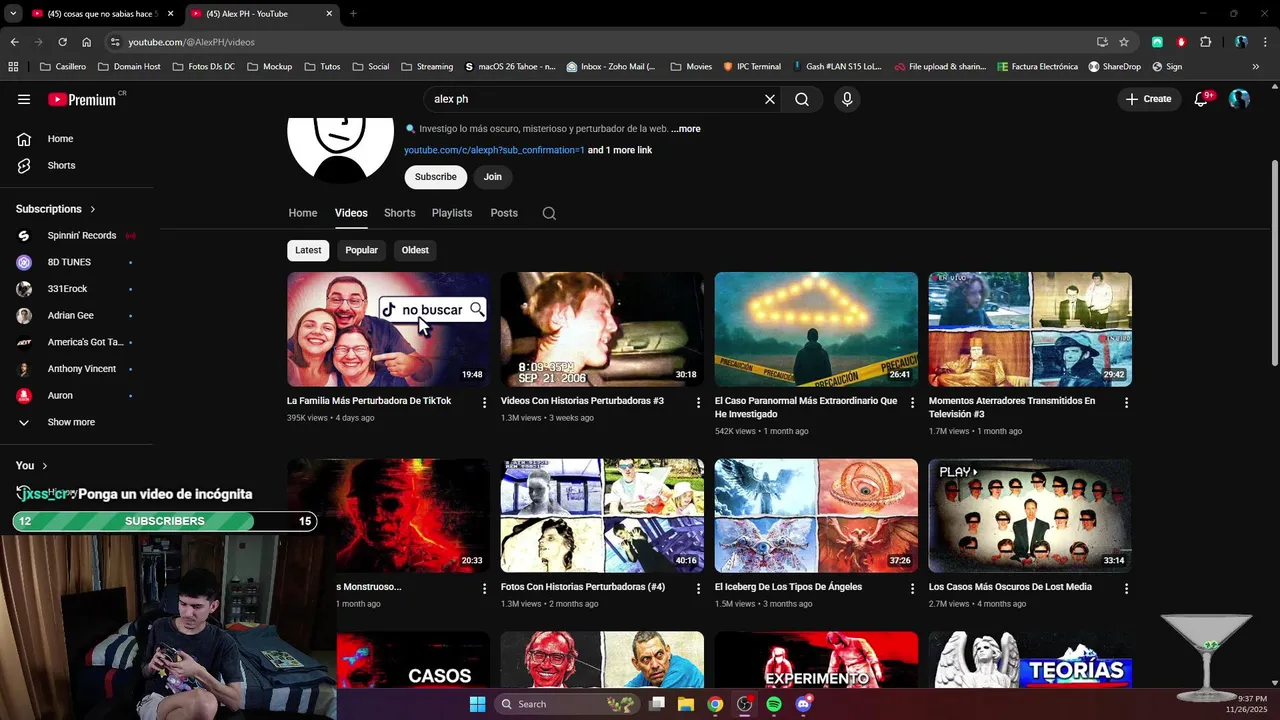The width and height of the screenshot is (1280, 720).
Task: Open options for El Caso Paranormal video
Action: pyautogui.click(x=912, y=402)
